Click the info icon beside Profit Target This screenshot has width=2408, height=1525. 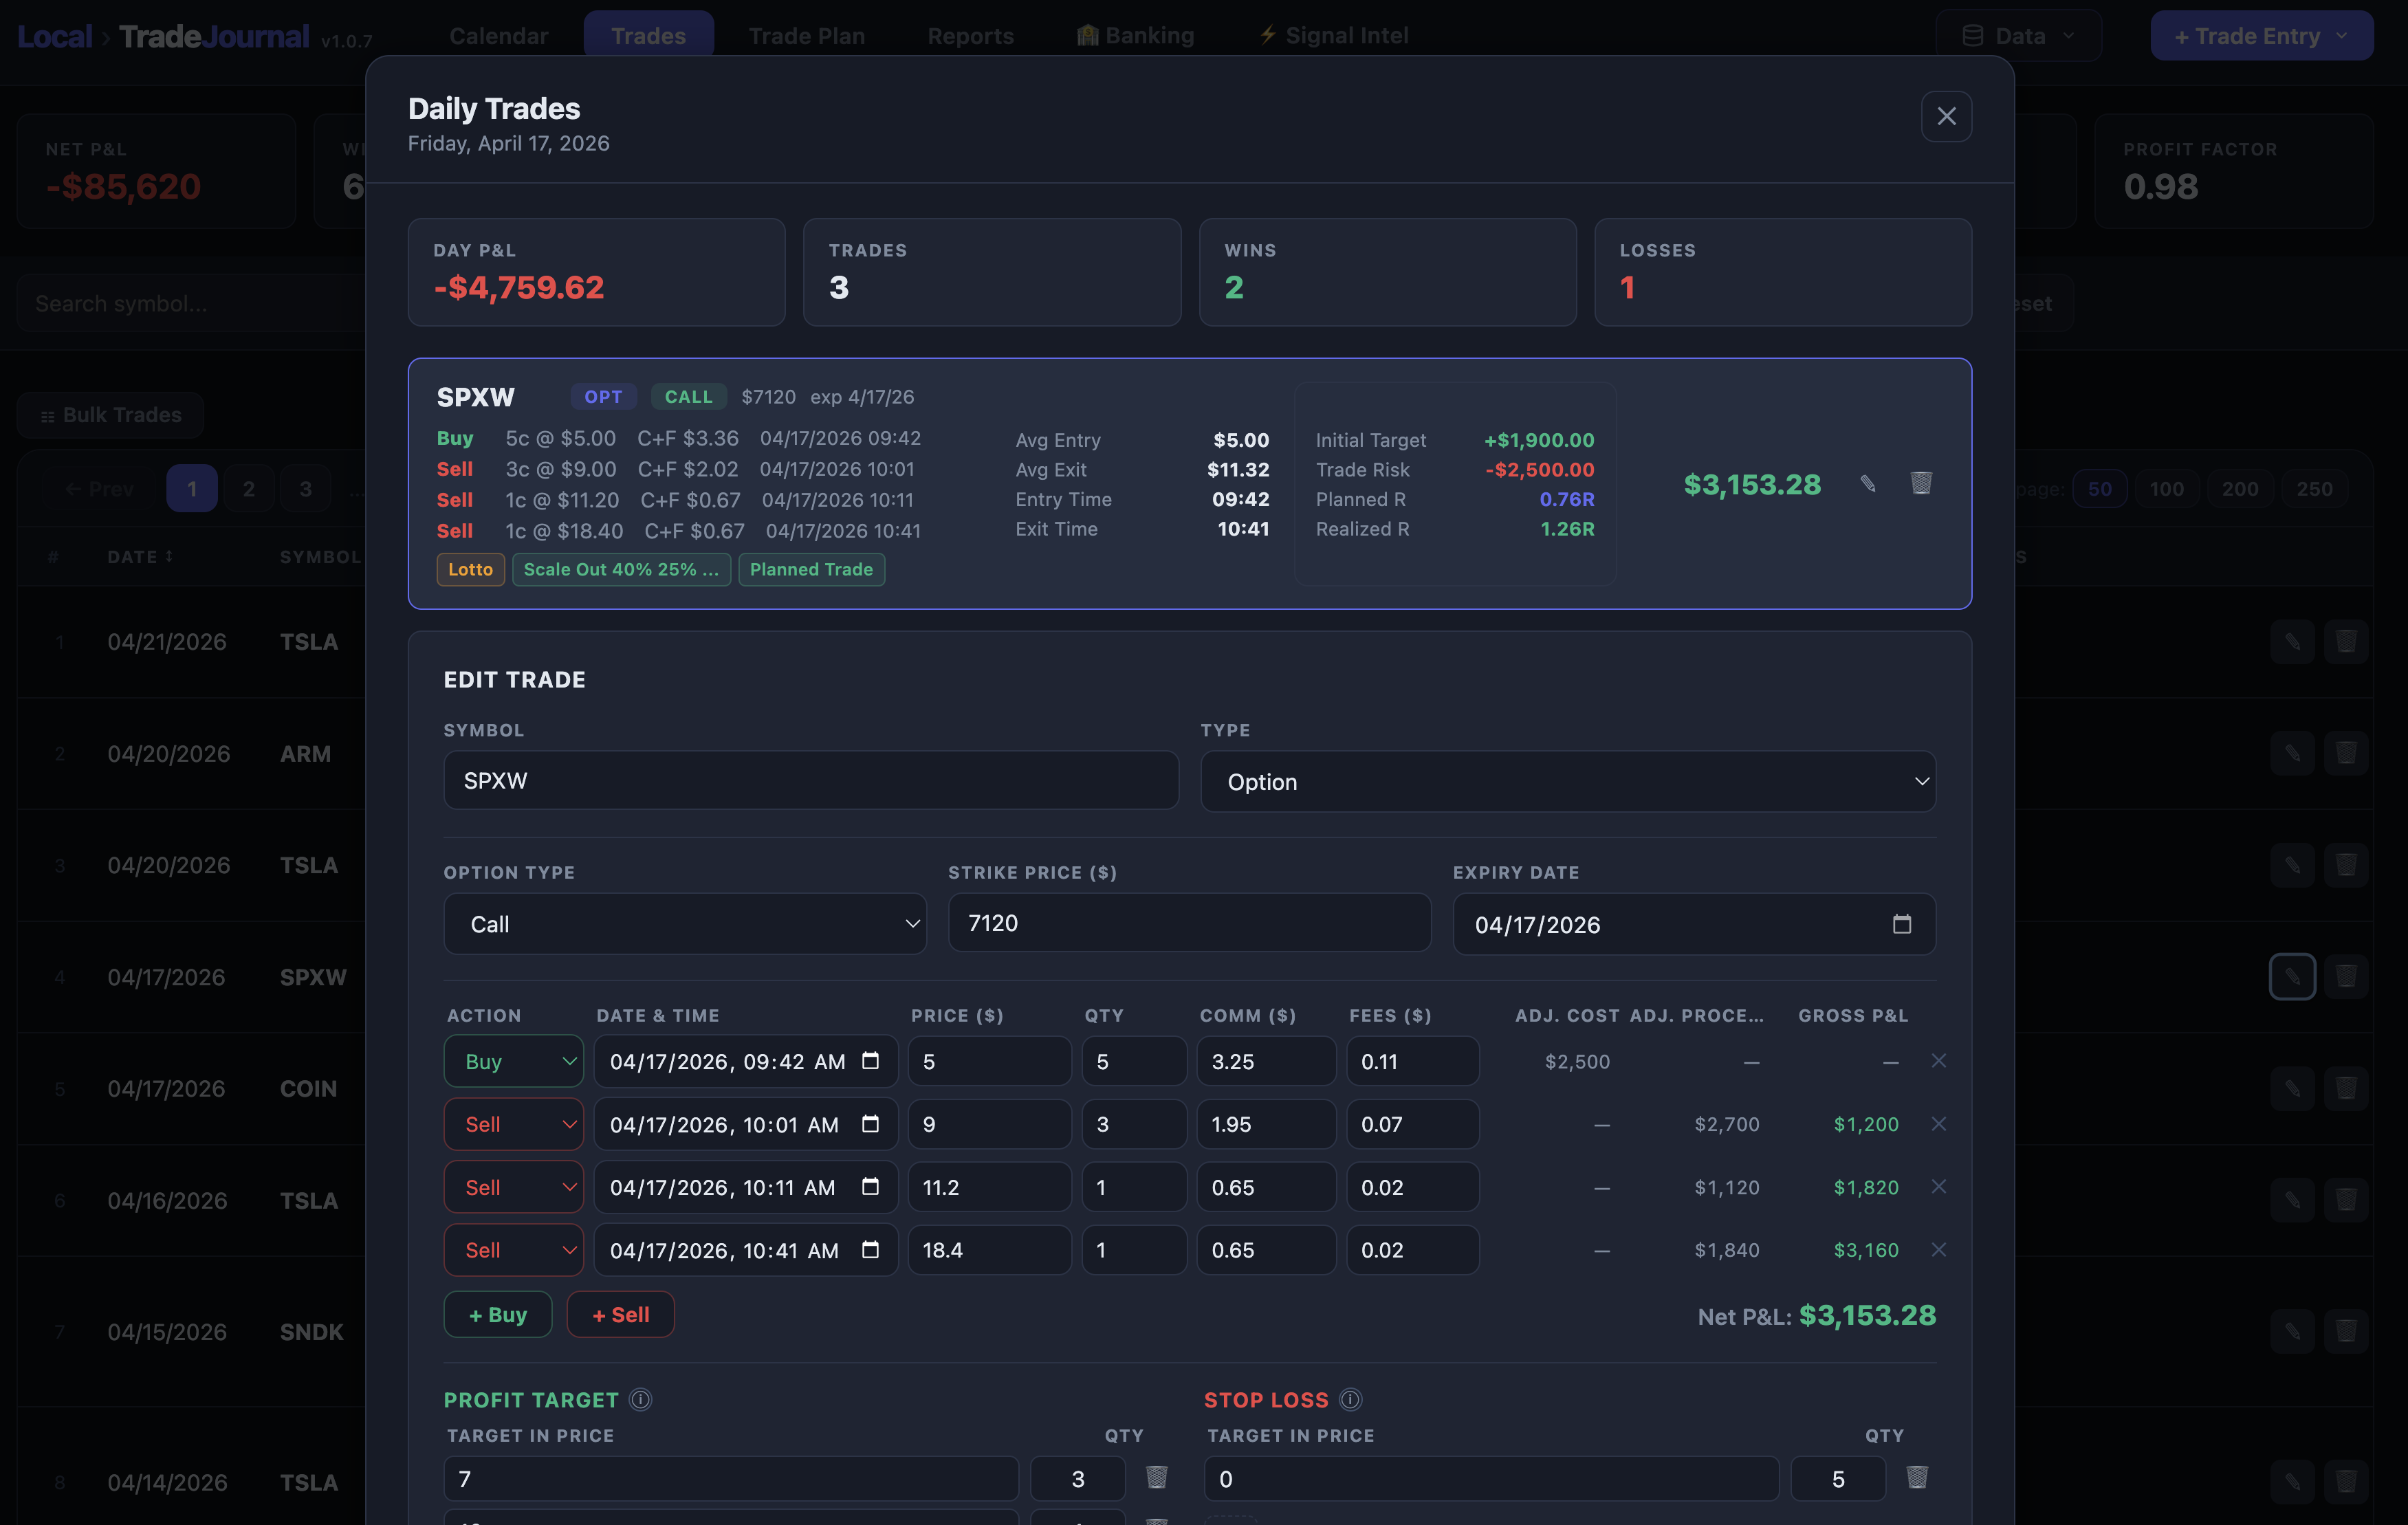(x=639, y=1400)
